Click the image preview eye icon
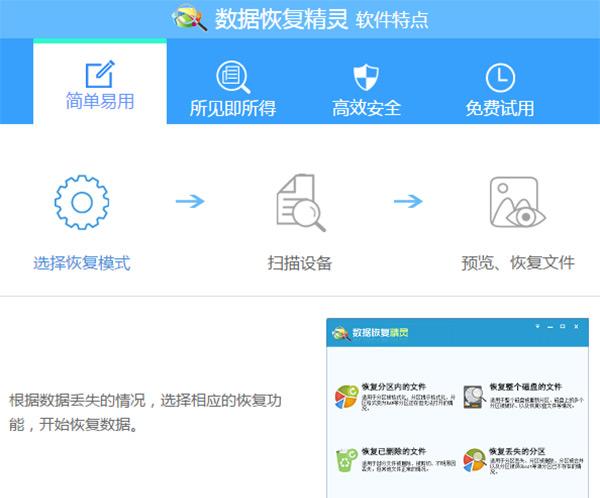 517,202
